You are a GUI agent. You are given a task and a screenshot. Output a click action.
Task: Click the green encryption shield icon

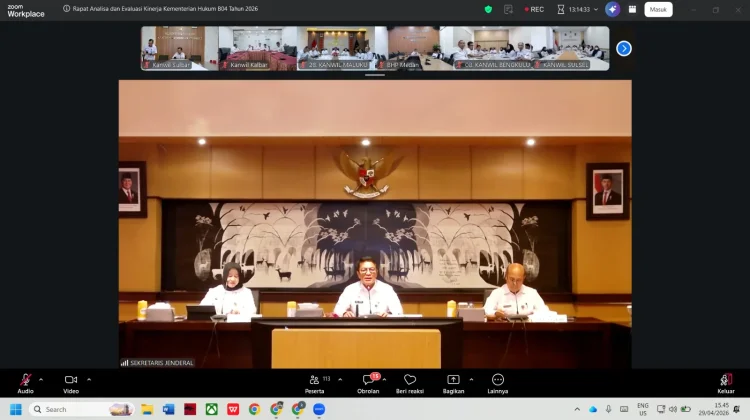488,9
